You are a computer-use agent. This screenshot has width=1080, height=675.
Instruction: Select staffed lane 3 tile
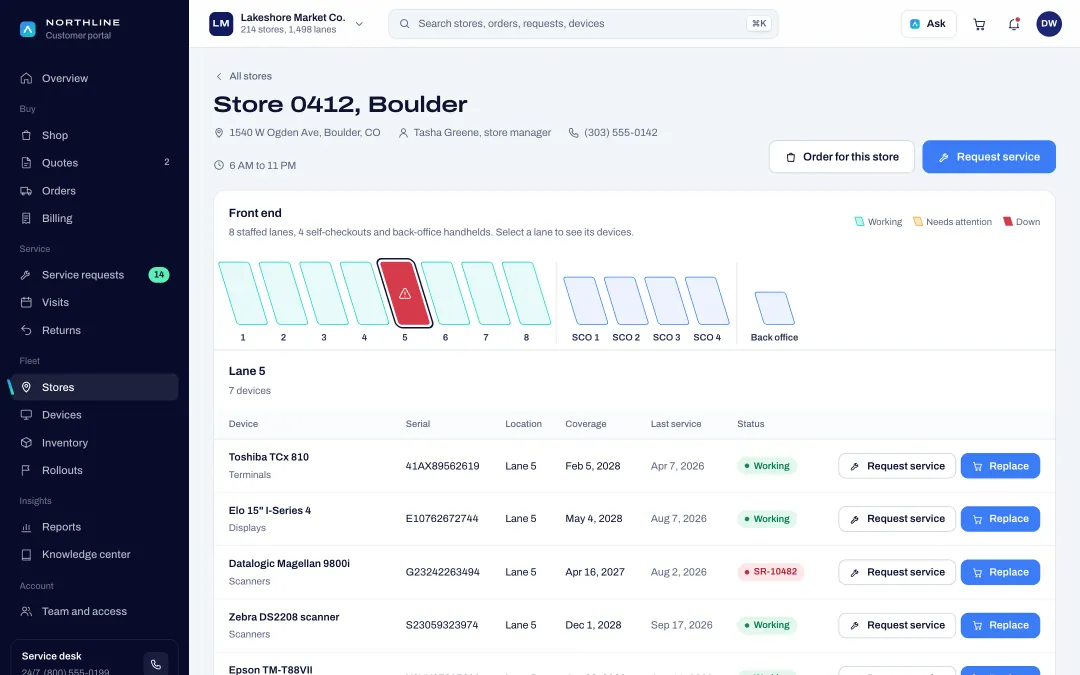tap(324, 293)
